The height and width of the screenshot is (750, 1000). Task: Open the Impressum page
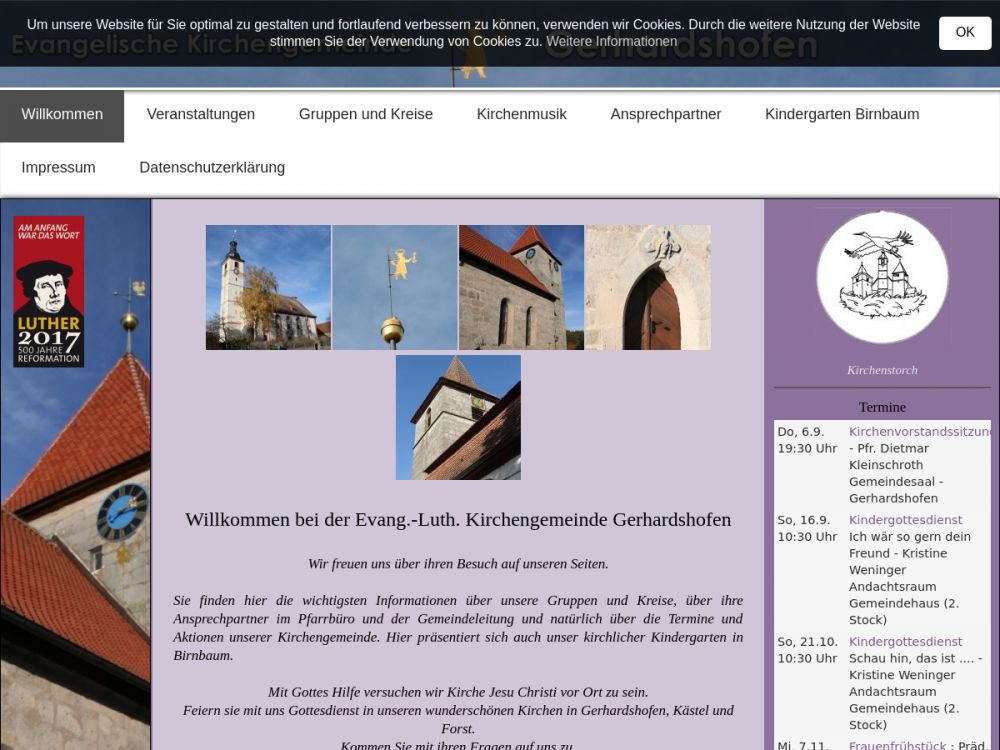58,168
